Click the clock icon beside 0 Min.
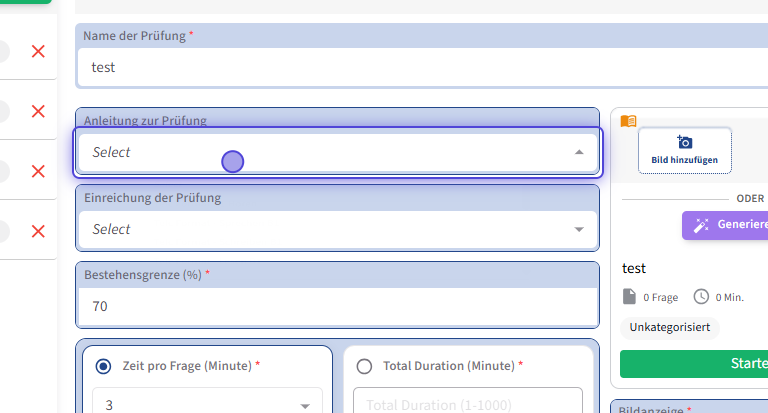 coord(701,297)
